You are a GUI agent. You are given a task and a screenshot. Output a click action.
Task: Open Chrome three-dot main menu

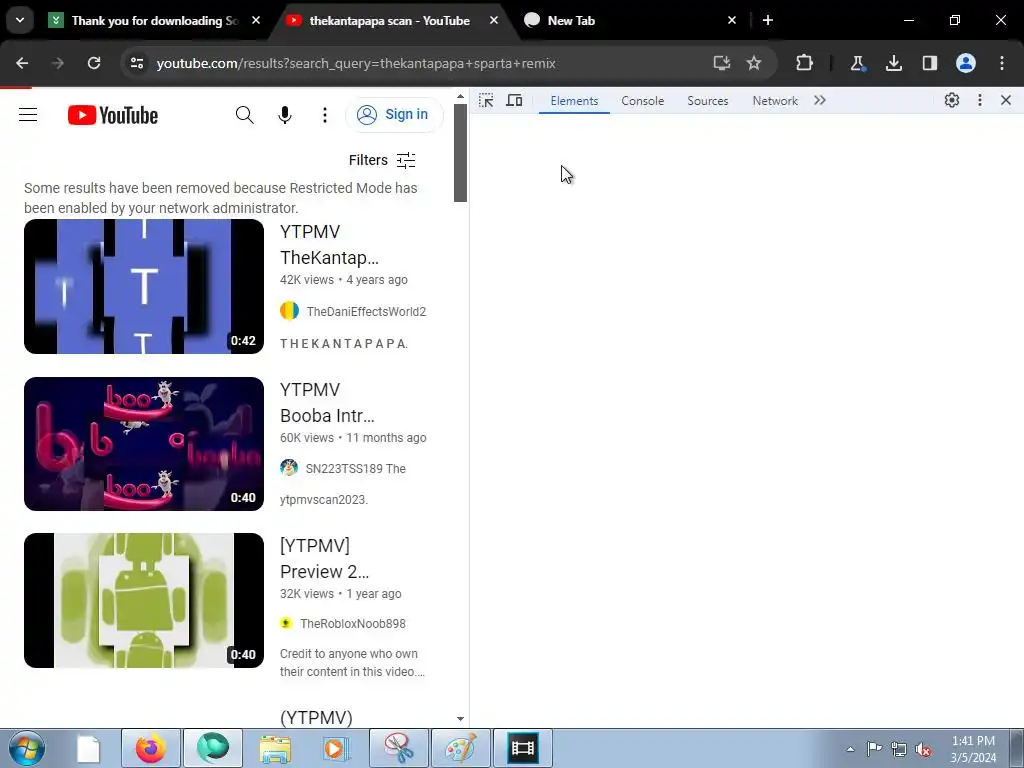(1002, 63)
